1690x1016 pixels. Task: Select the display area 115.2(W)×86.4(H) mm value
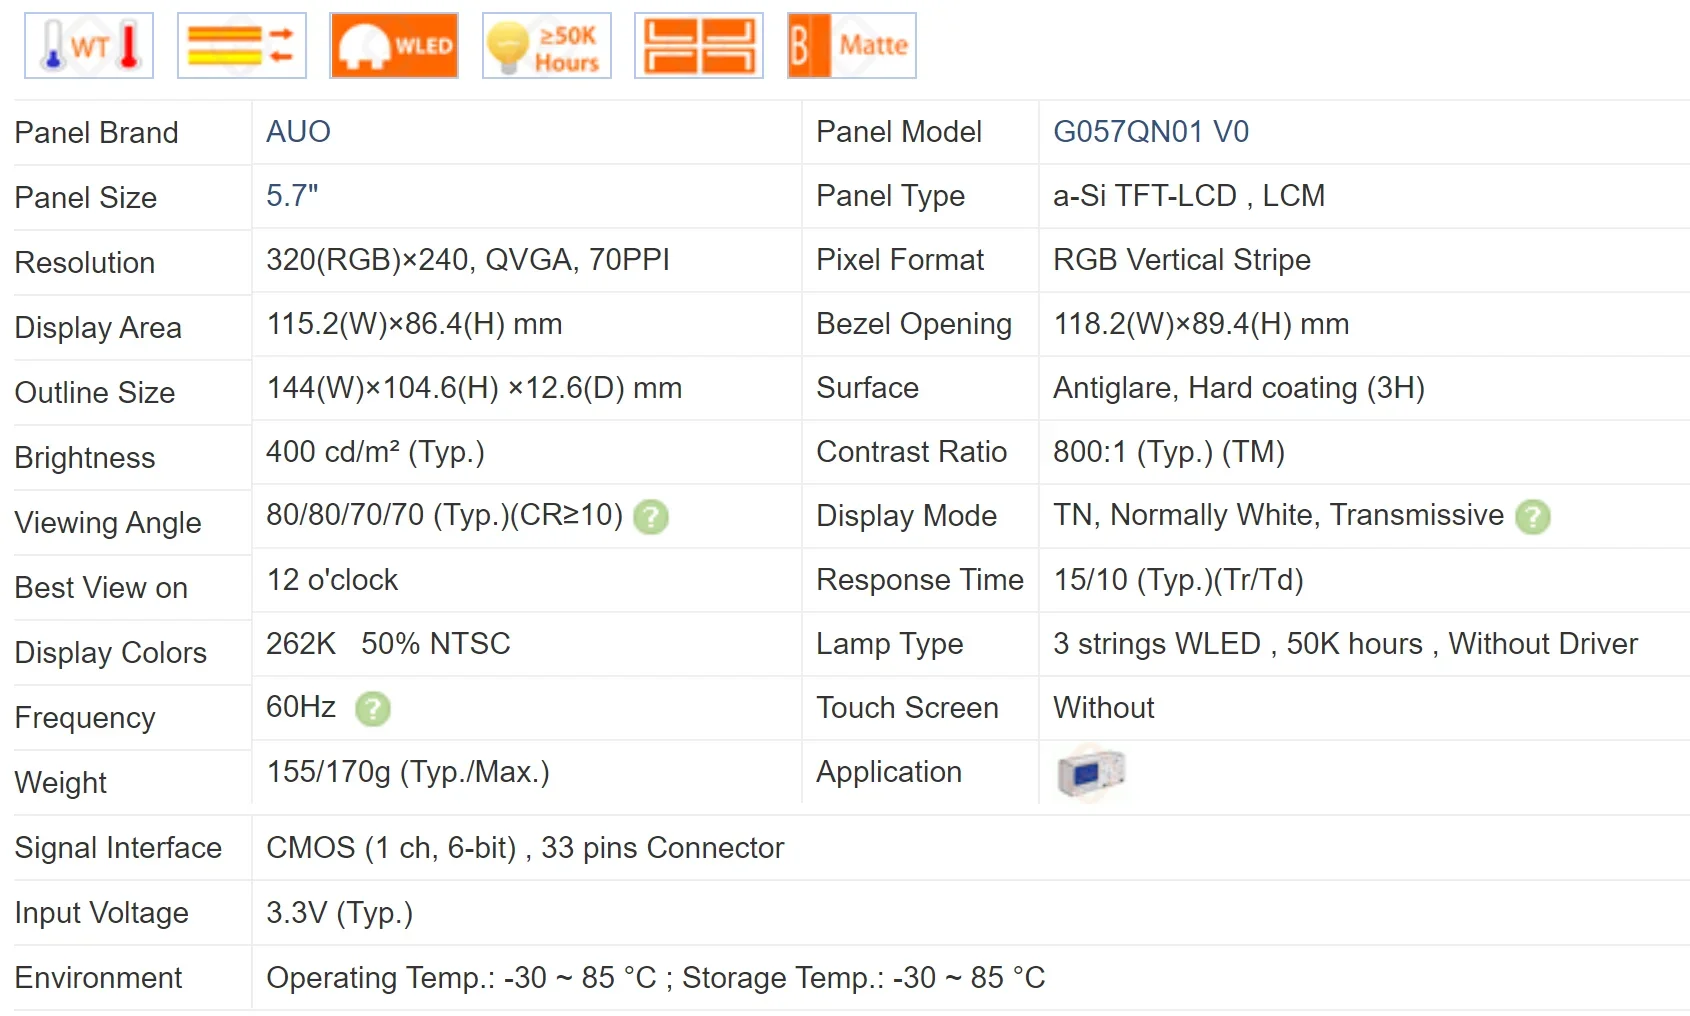point(414,324)
